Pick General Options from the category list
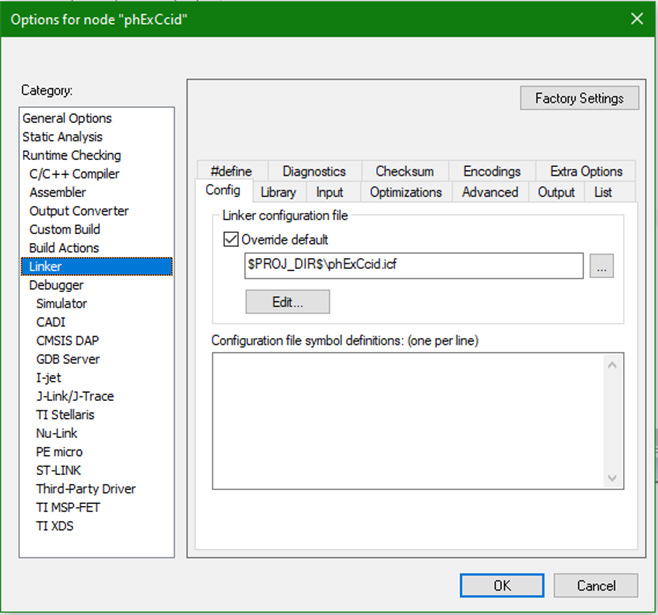 coord(67,118)
